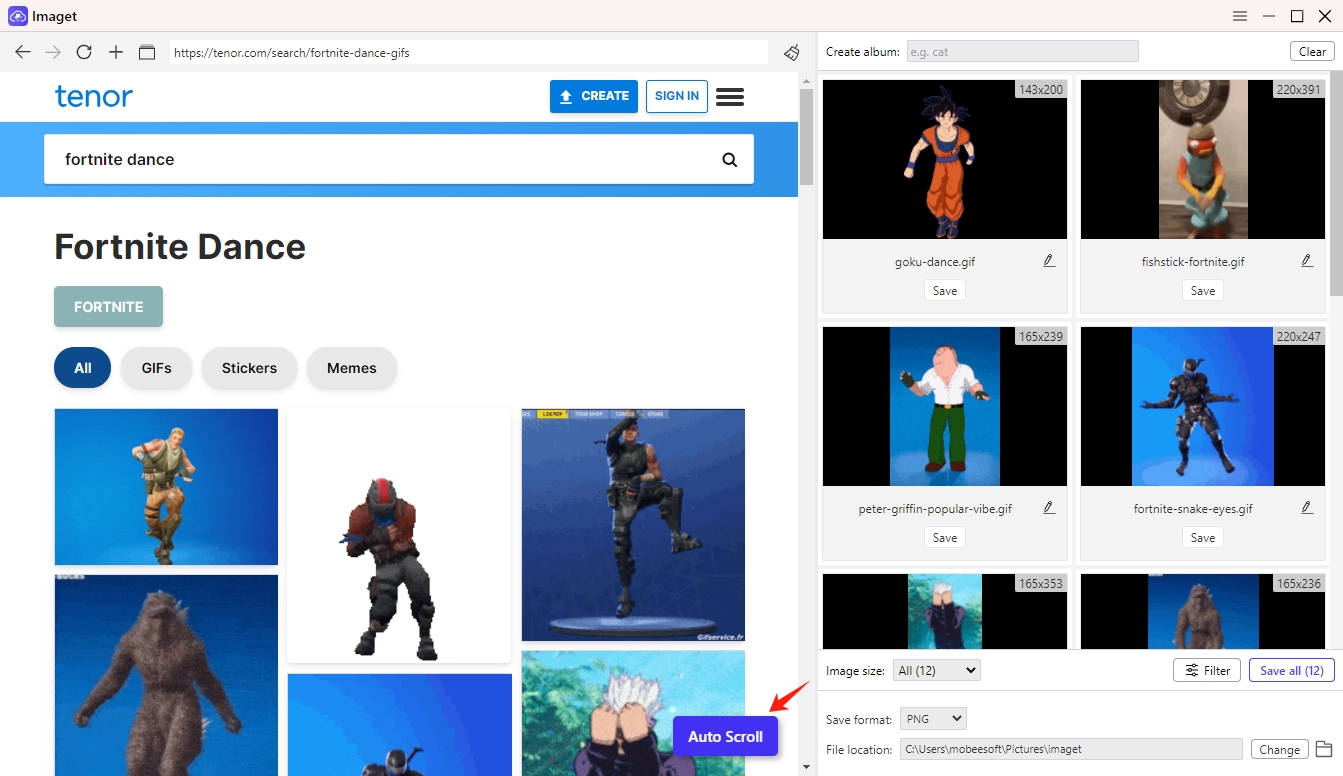Open the Filter options button
This screenshot has height=776, width=1343.
(x=1207, y=670)
